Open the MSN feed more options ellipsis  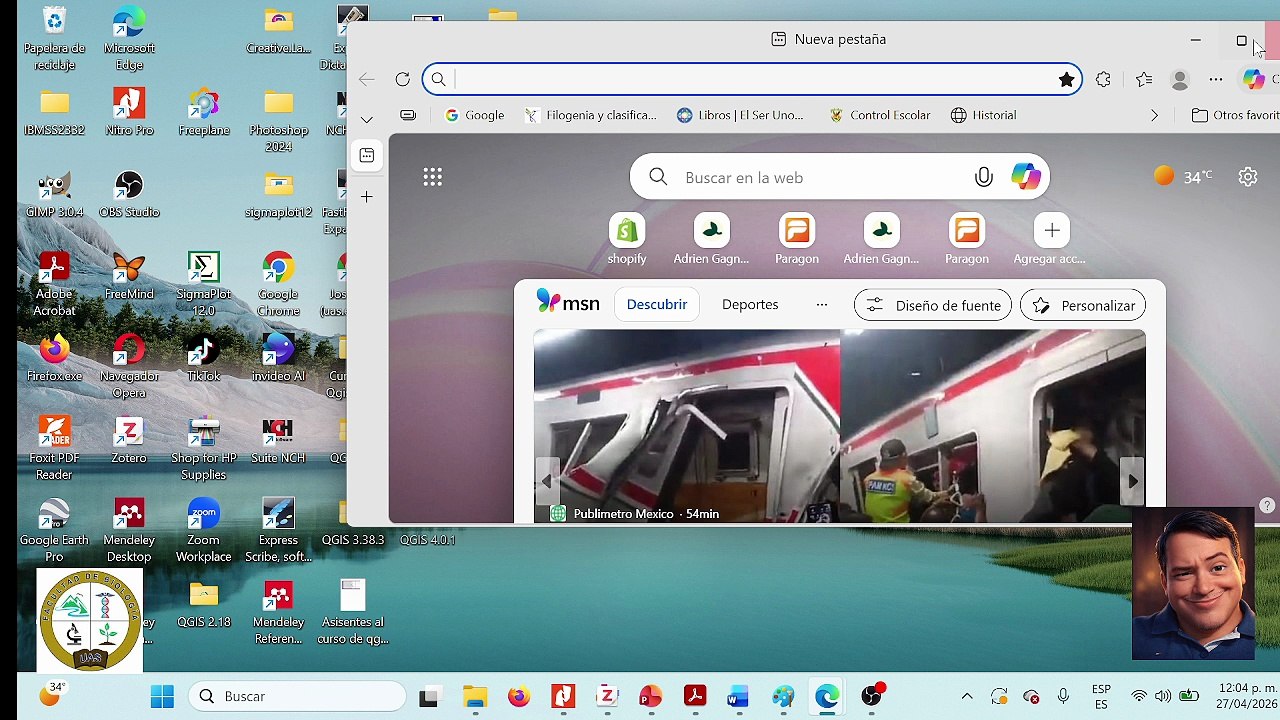pos(822,305)
